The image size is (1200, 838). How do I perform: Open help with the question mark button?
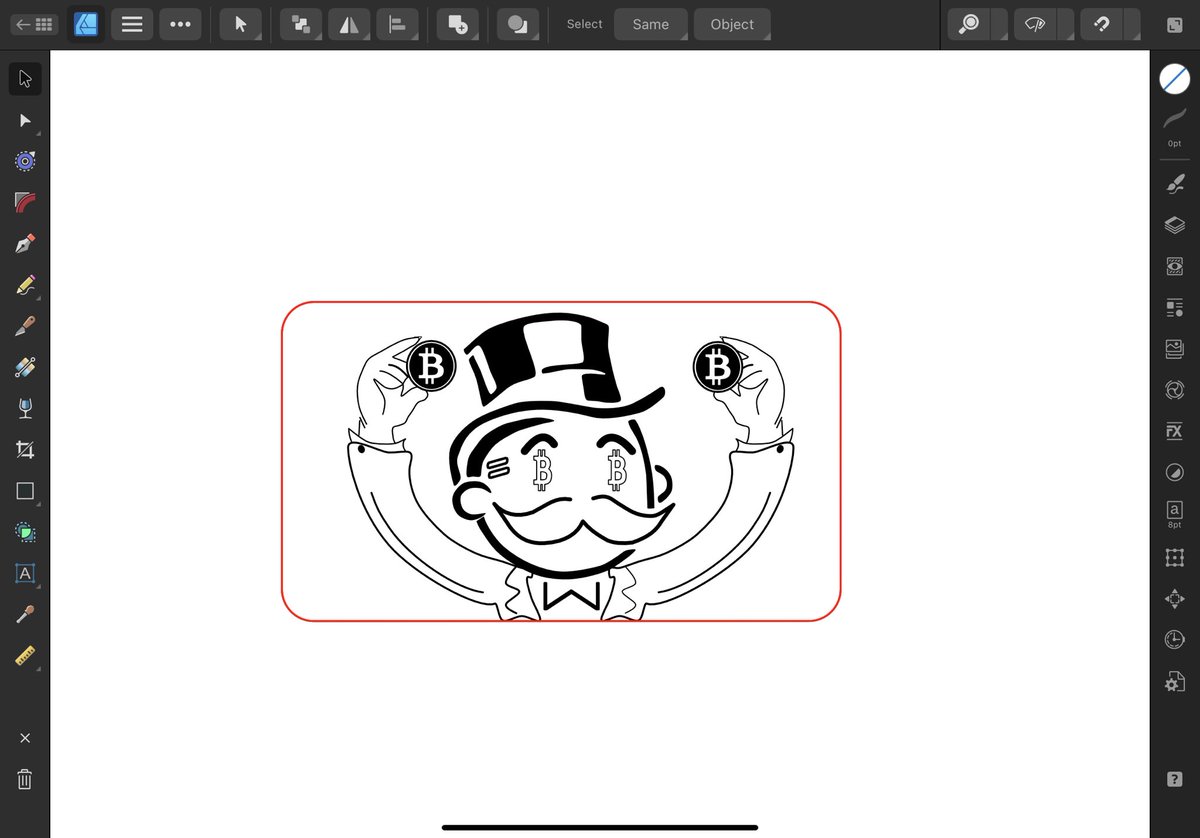click(1175, 779)
